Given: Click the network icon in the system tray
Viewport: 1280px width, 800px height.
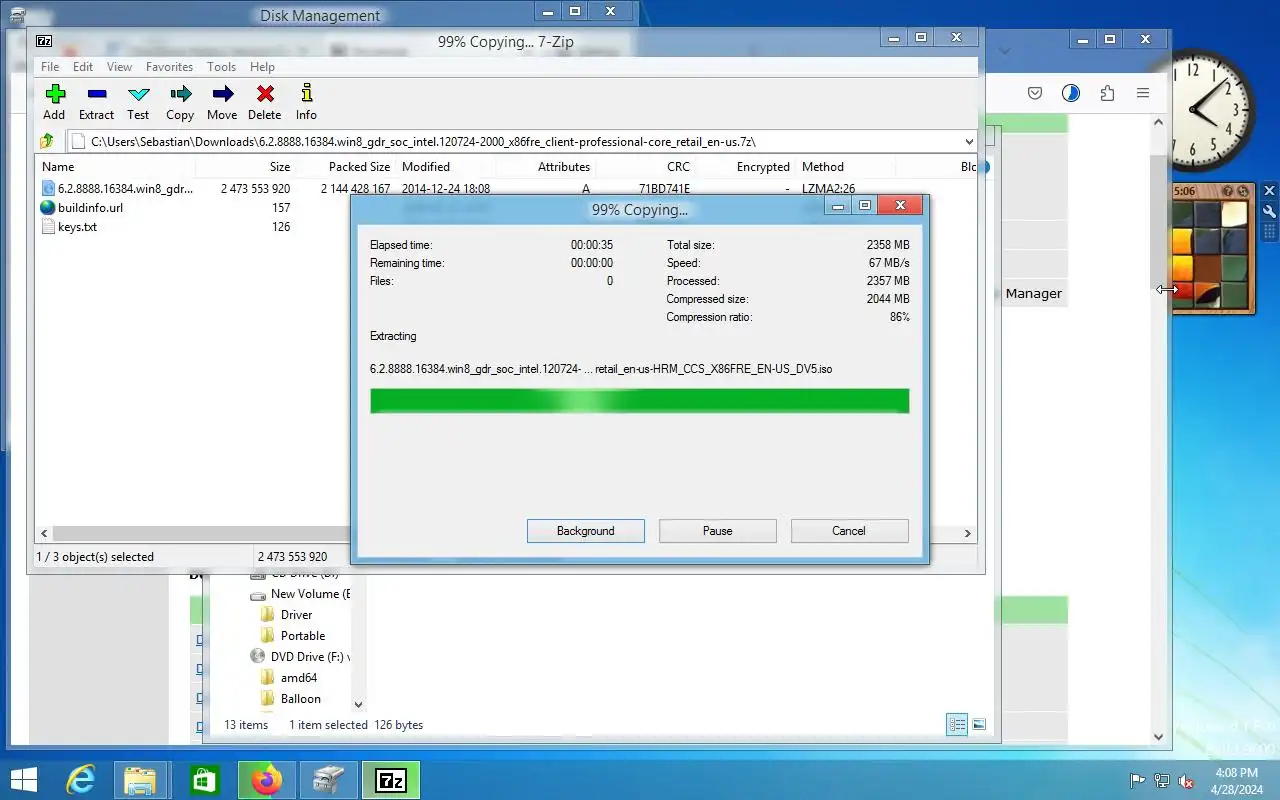Looking at the screenshot, I should click(x=1162, y=781).
